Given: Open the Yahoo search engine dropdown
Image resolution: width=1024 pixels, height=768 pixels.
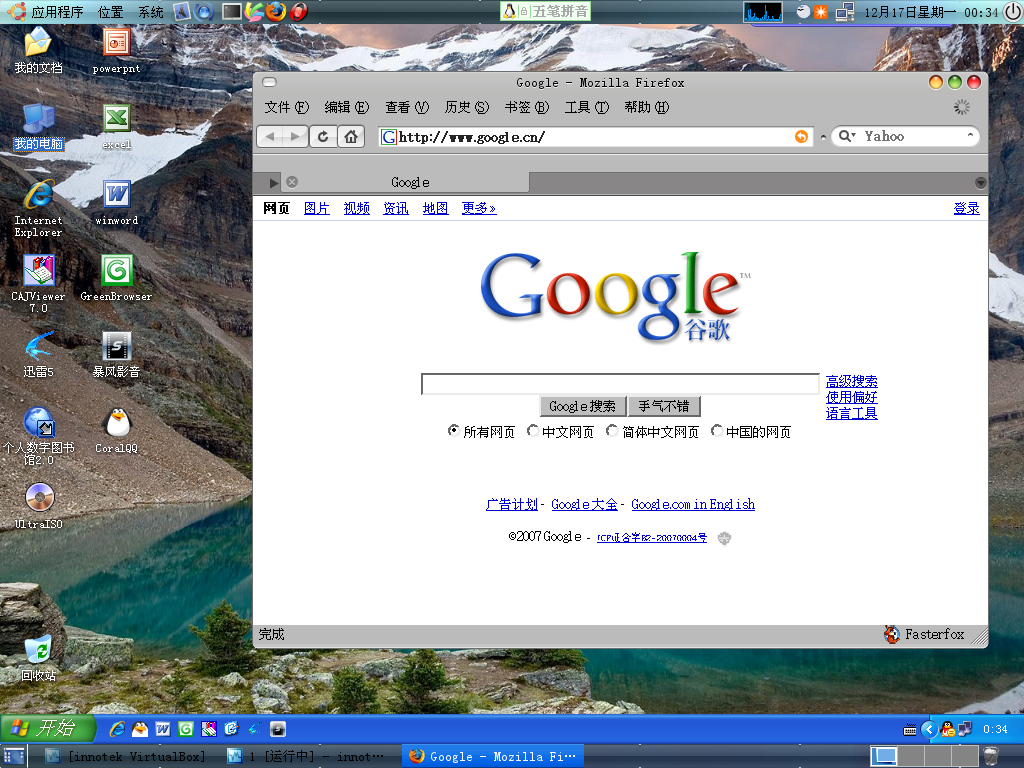Looking at the screenshot, I should click(x=847, y=136).
